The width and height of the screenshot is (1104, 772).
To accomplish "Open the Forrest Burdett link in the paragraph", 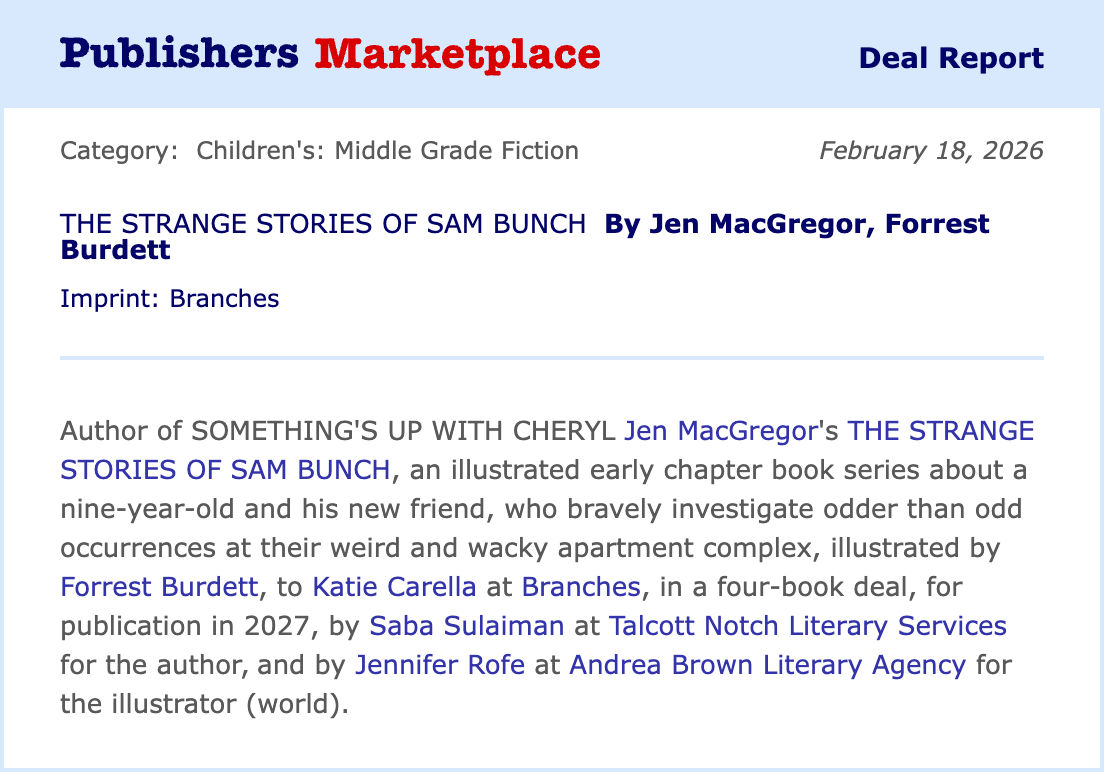I will [158, 587].
